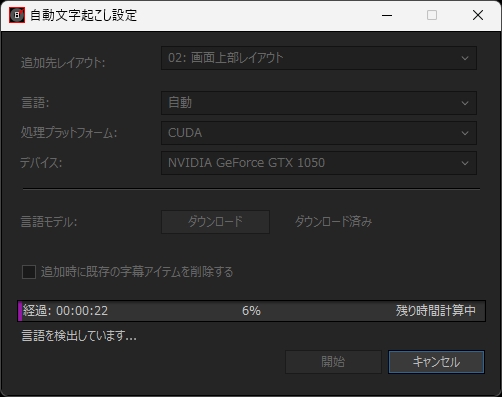Click the app icon in the title bar
This screenshot has height=397, width=502.
[x=17, y=15]
